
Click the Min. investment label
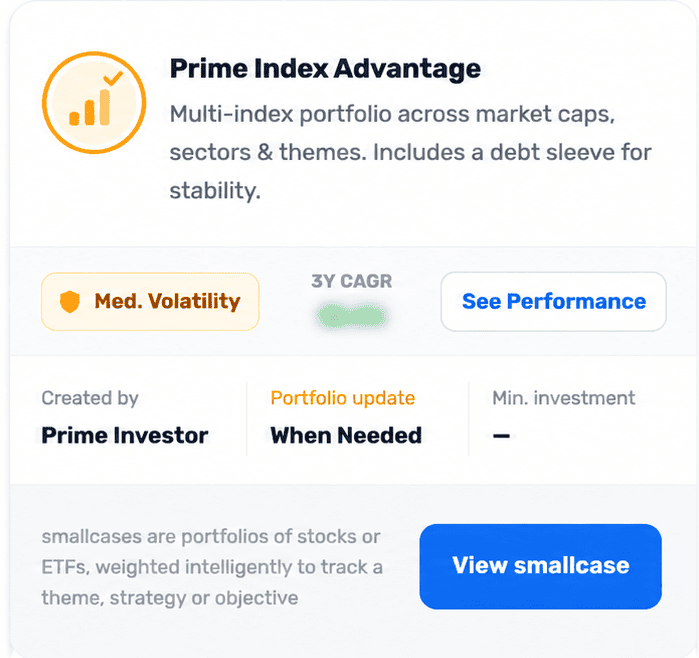[x=563, y=398]
